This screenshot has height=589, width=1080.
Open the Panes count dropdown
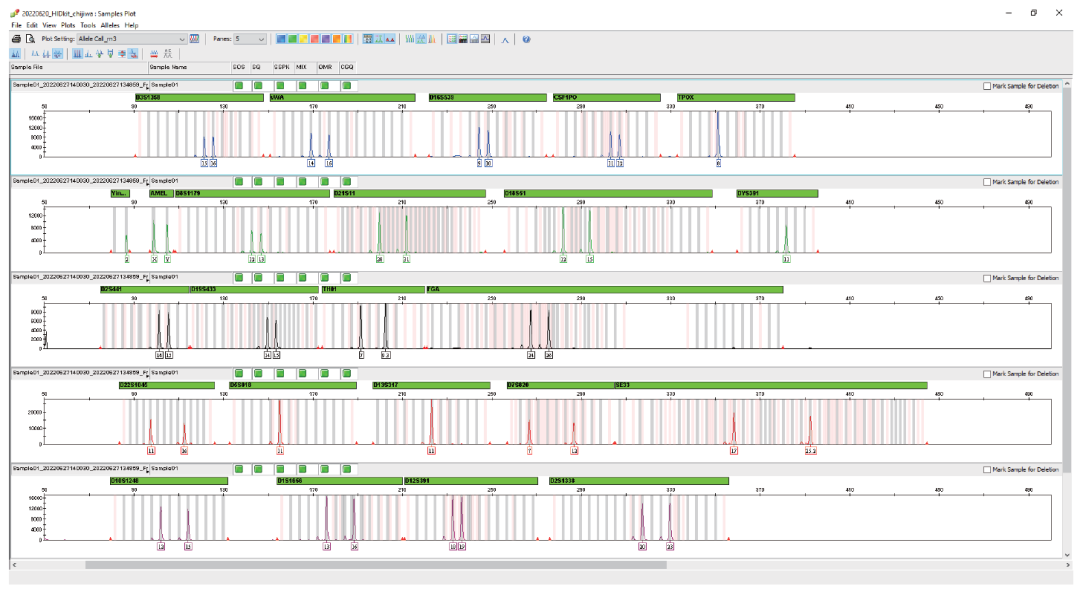(x=249, y=39)
